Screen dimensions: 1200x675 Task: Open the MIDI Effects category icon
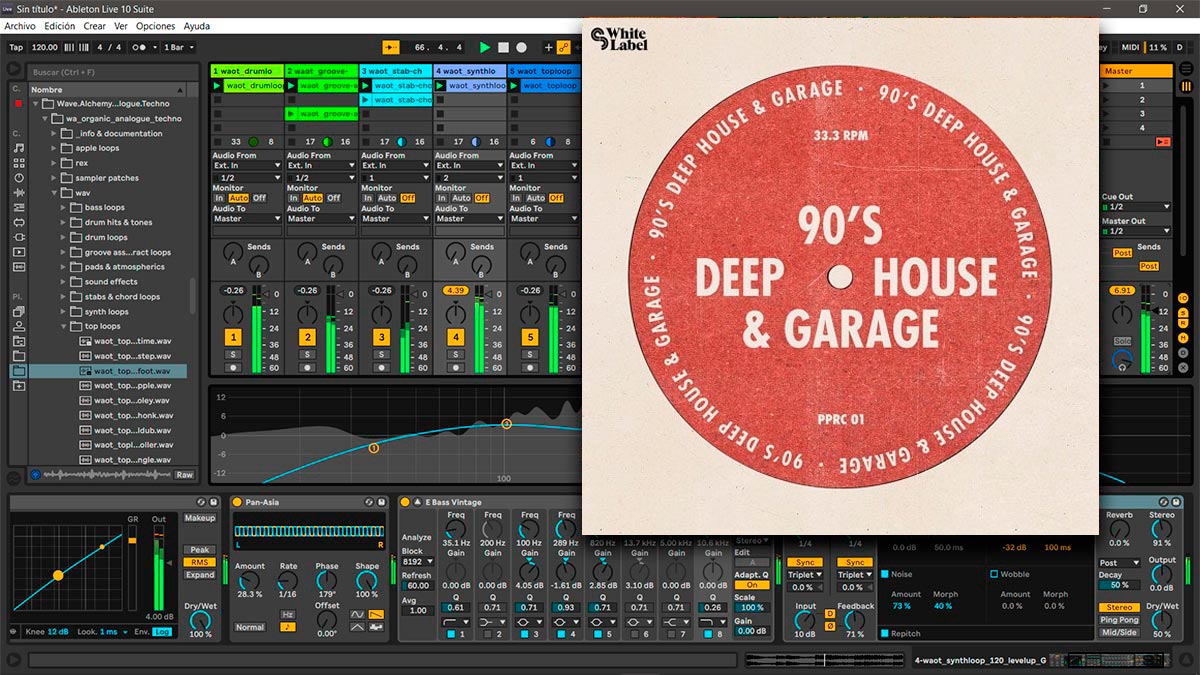pos(18,207)
